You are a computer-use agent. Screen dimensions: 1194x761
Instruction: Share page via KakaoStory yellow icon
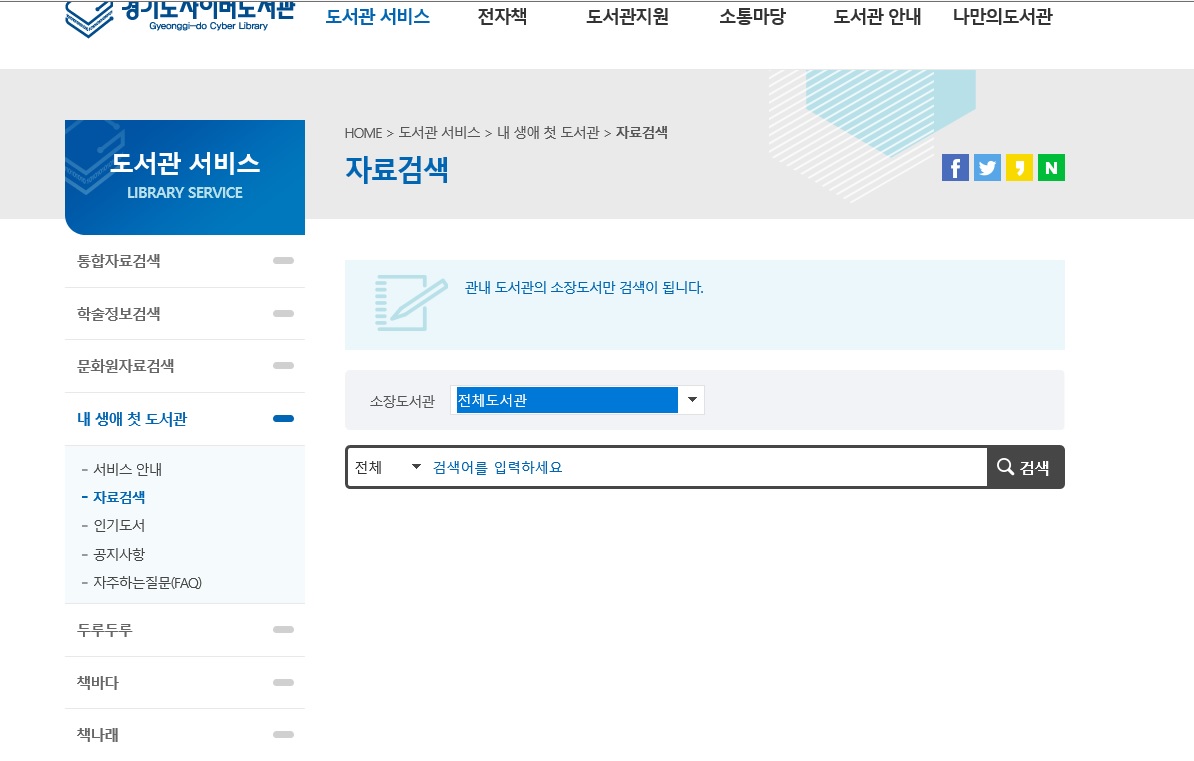click(1019, 168)
